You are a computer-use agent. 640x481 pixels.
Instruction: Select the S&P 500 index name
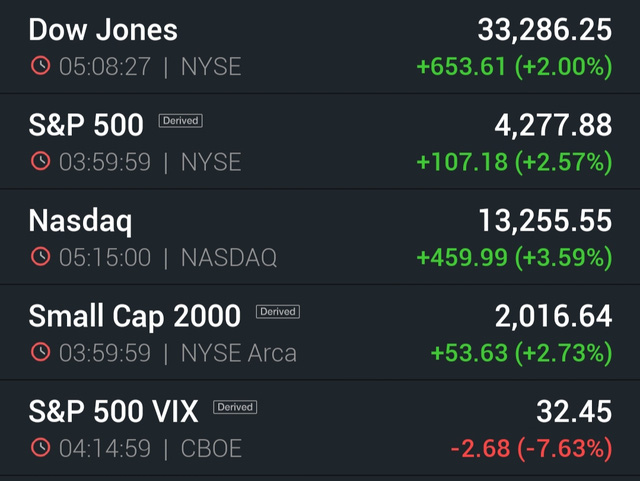point(86,125)
